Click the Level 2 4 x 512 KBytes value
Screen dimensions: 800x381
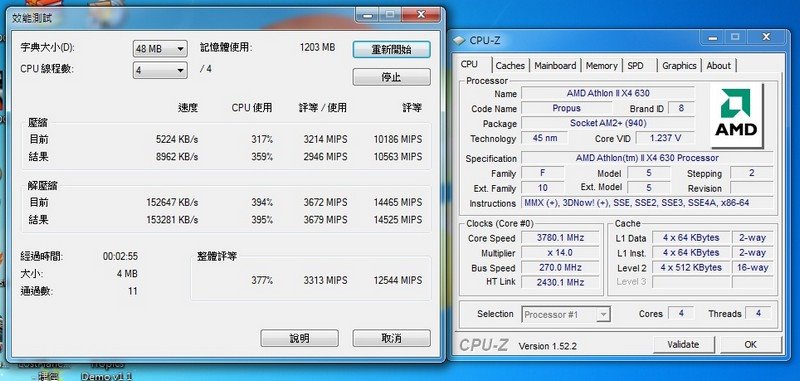pyautogui.click(x=691, y=267)
